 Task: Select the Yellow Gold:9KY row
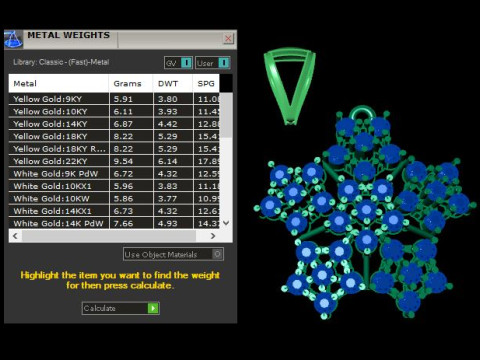pyautogui.click(x=114, y=99)
